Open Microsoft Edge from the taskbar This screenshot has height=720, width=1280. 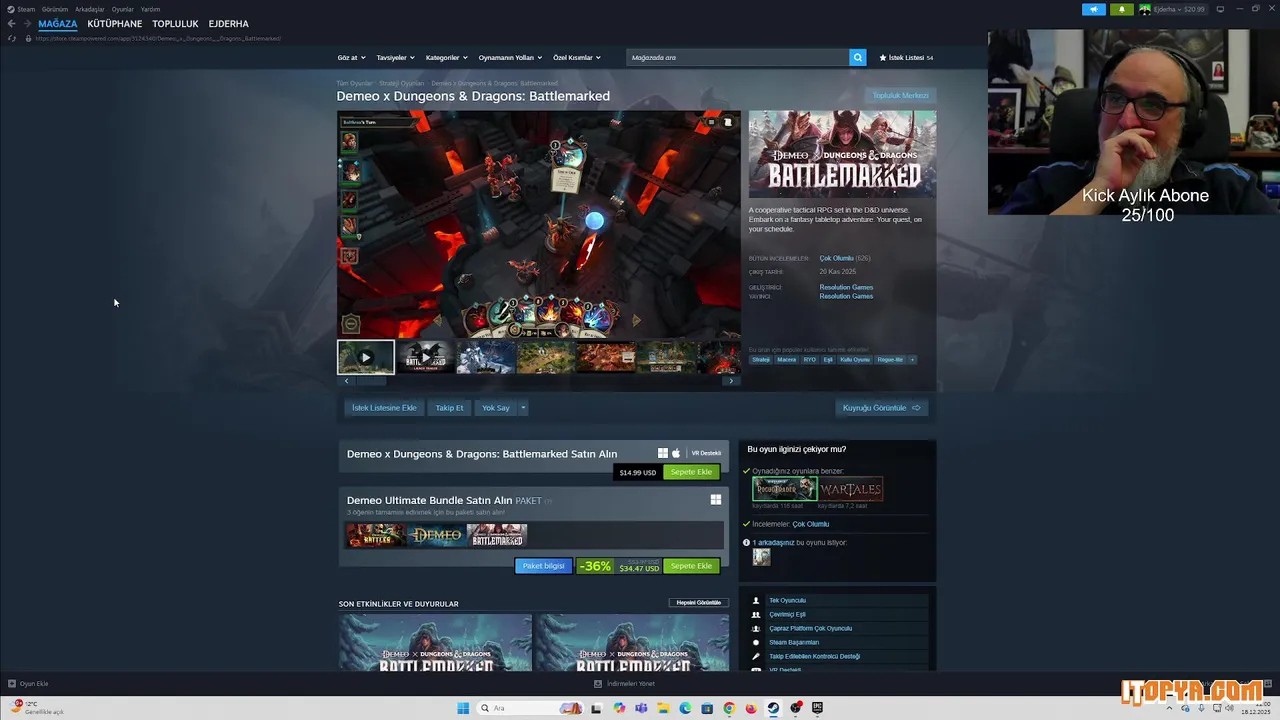685,708
